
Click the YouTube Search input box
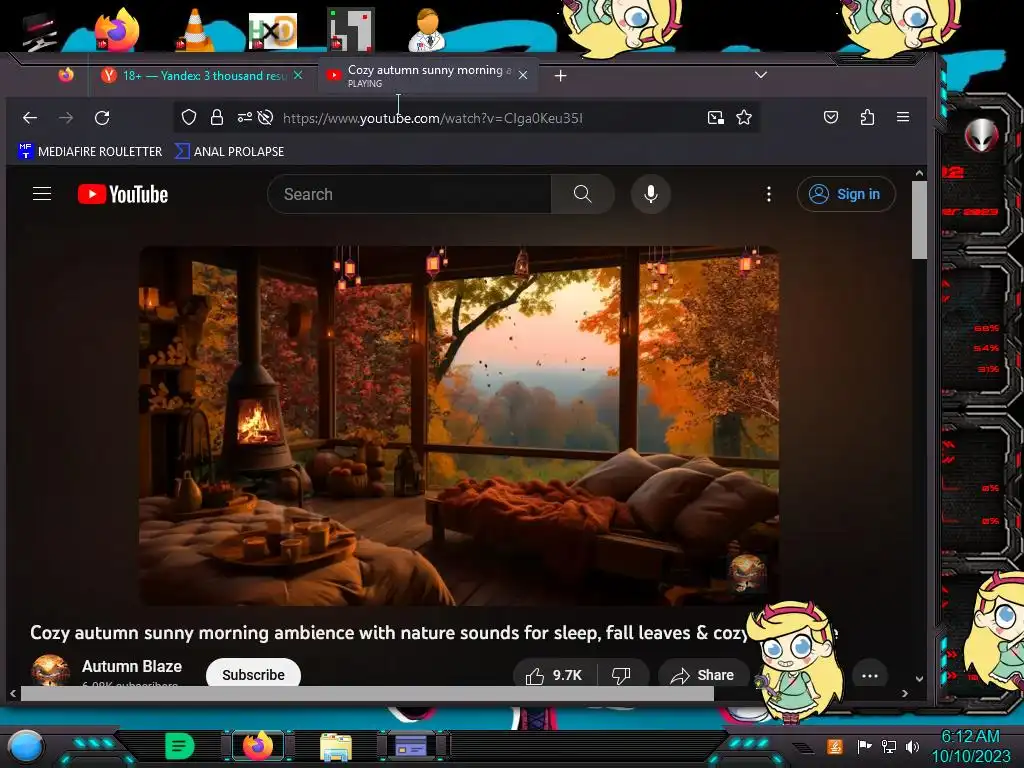(410, 194)
